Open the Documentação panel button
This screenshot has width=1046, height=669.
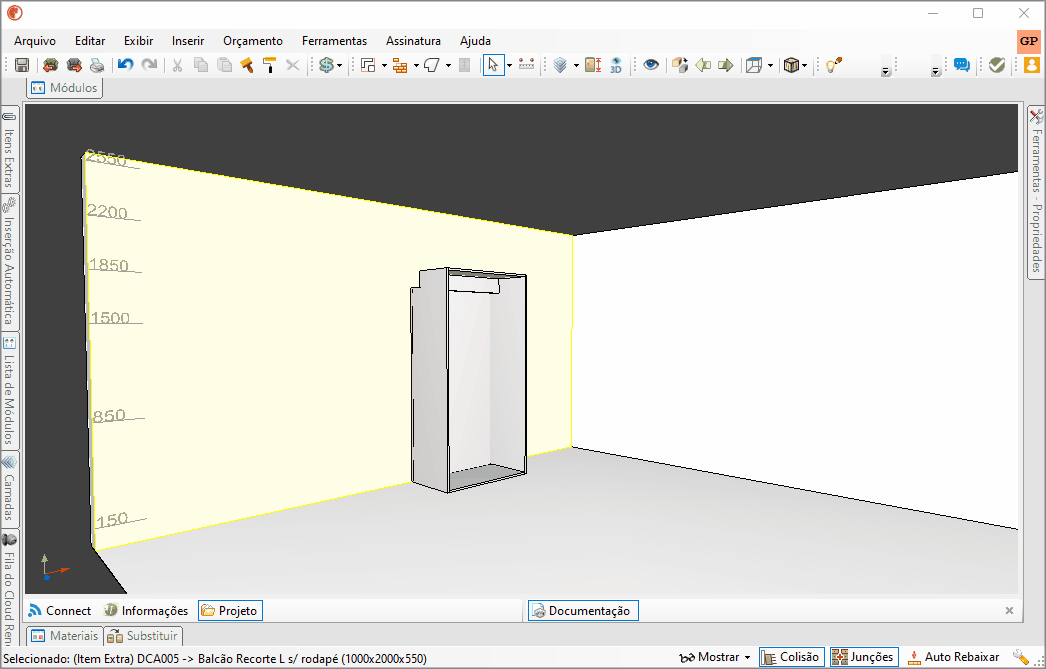click(x=583, y=610)
